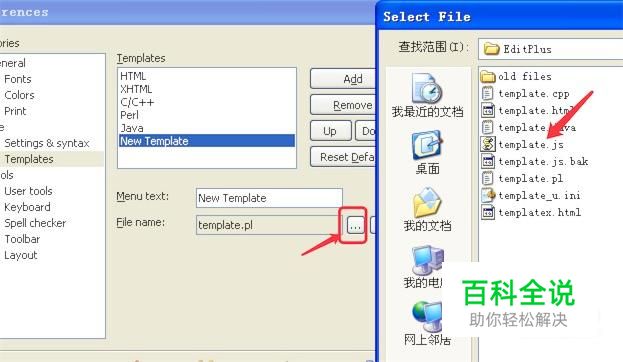The width and height of the screenshot is (623, 362).
Task: Open Network Neighborhood (网上邻居) shortcut
Action: point(427,323)
